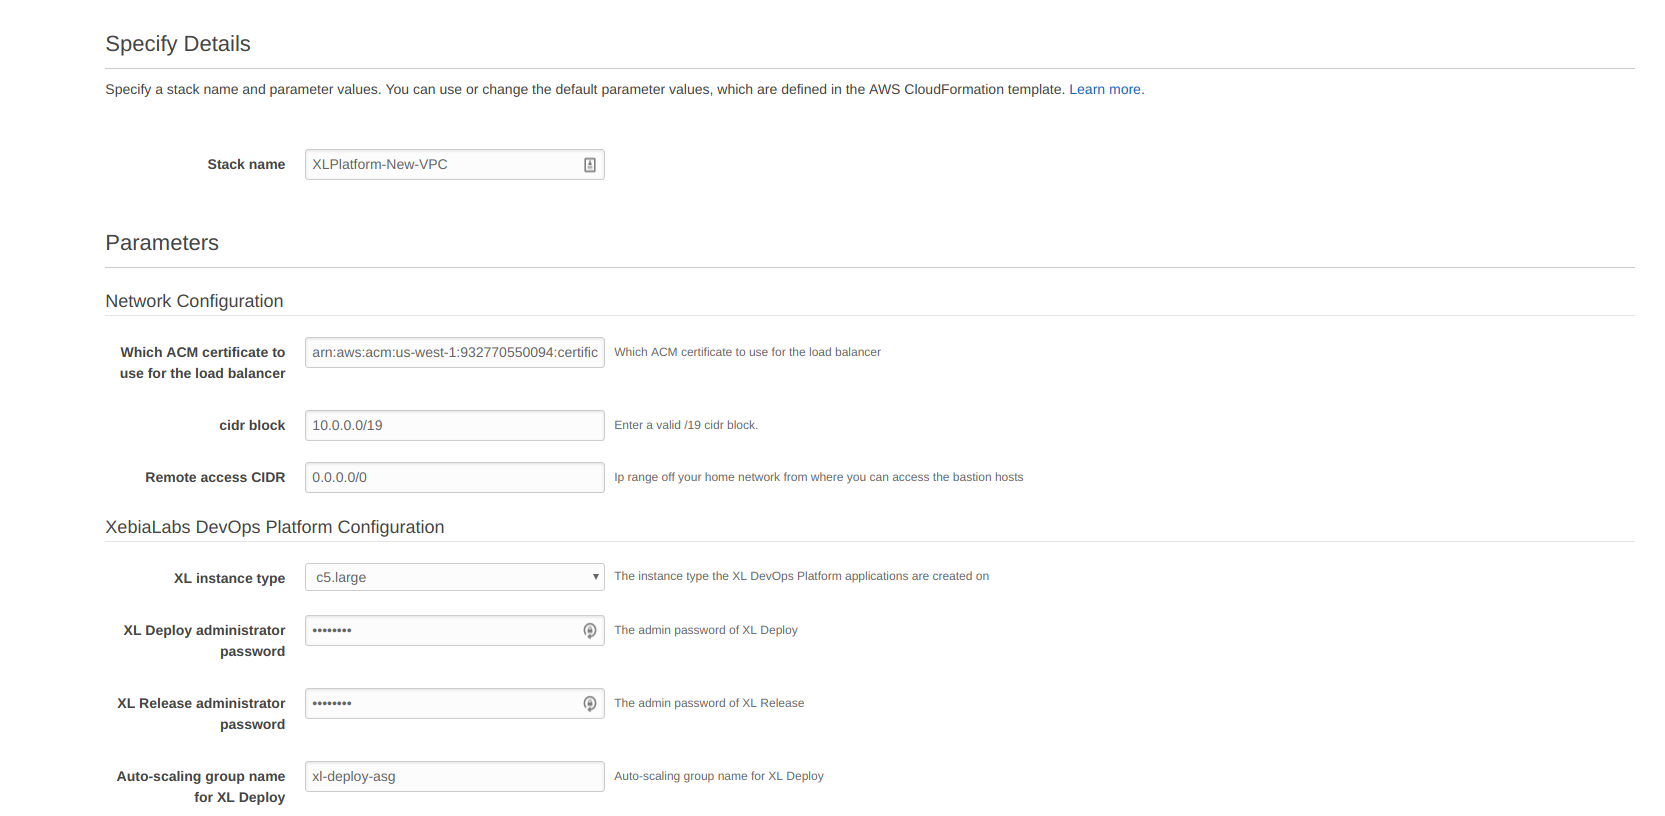Click key icon in XL Deploy password field
Screen dimensions: 1665x816
590,630
